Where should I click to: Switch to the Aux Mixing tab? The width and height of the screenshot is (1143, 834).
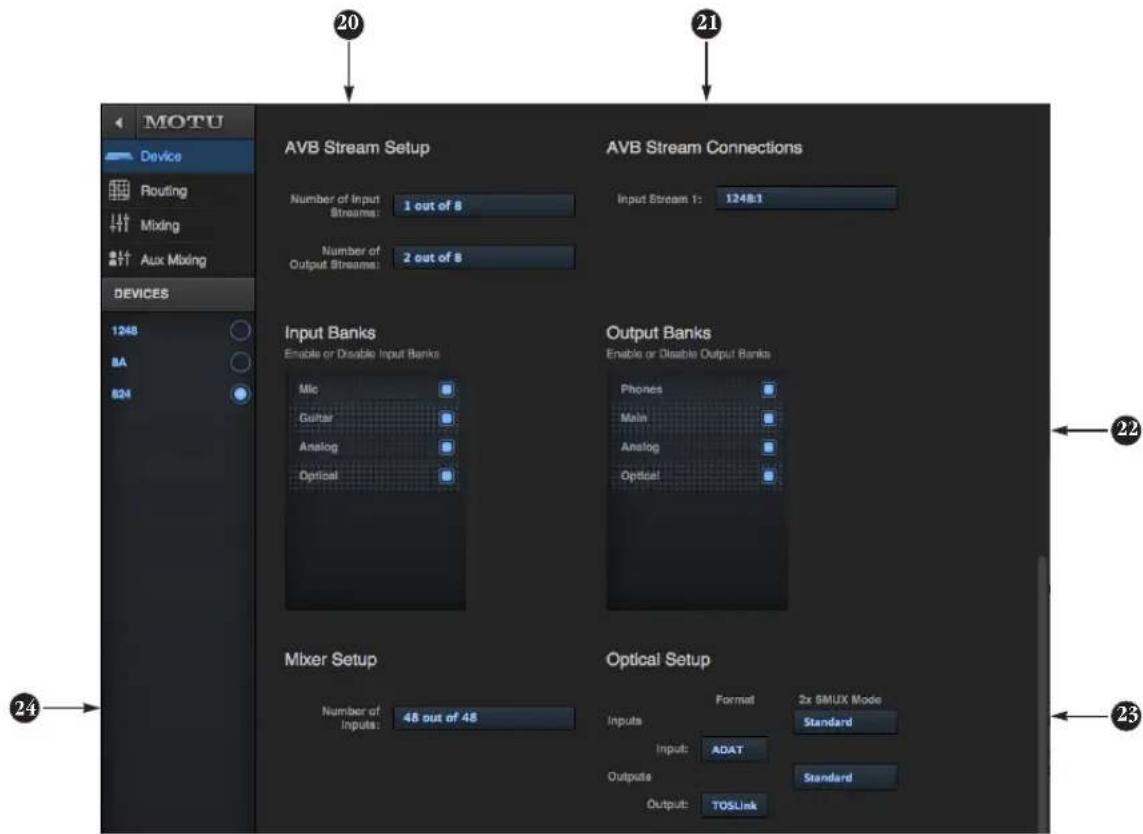click(x=178, y=259)
